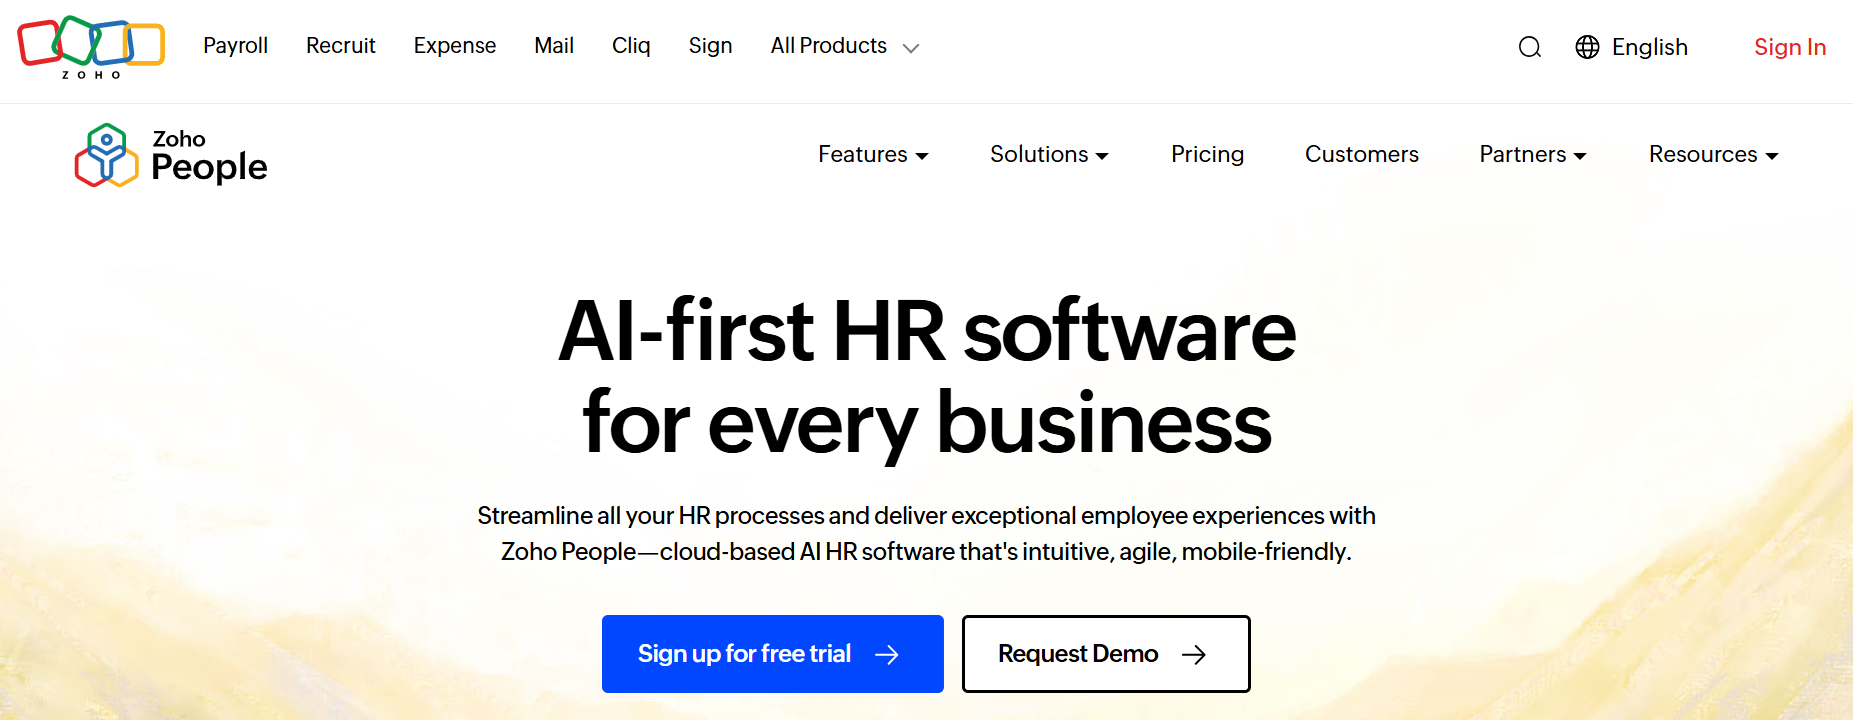Click the text "Streamline all your HR processes"
The height and width of the screenshot is (720, 1853).
pyautogui.click(x=650, y=516)
